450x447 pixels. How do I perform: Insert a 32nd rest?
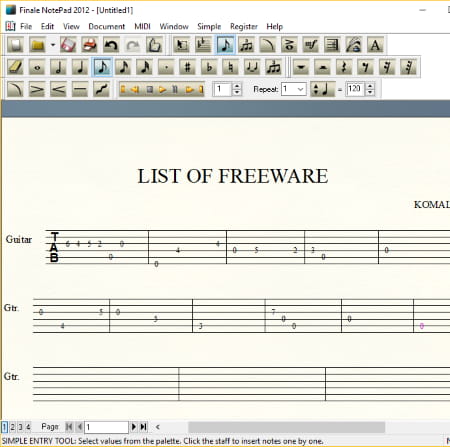[408, 67]
